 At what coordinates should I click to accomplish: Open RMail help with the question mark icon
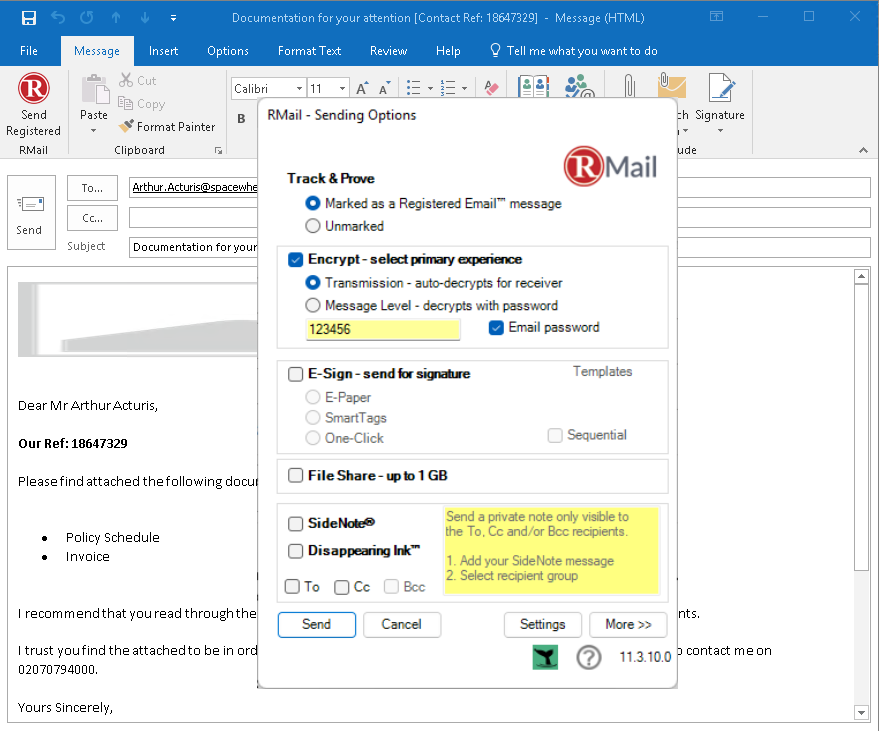pos(589,657)
